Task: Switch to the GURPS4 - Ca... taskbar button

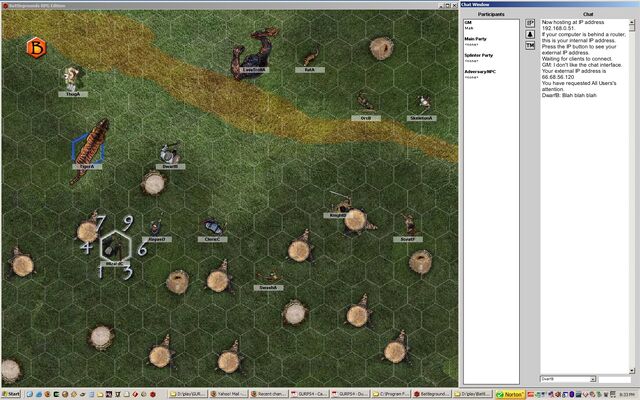Action: (x=308, y=394)
